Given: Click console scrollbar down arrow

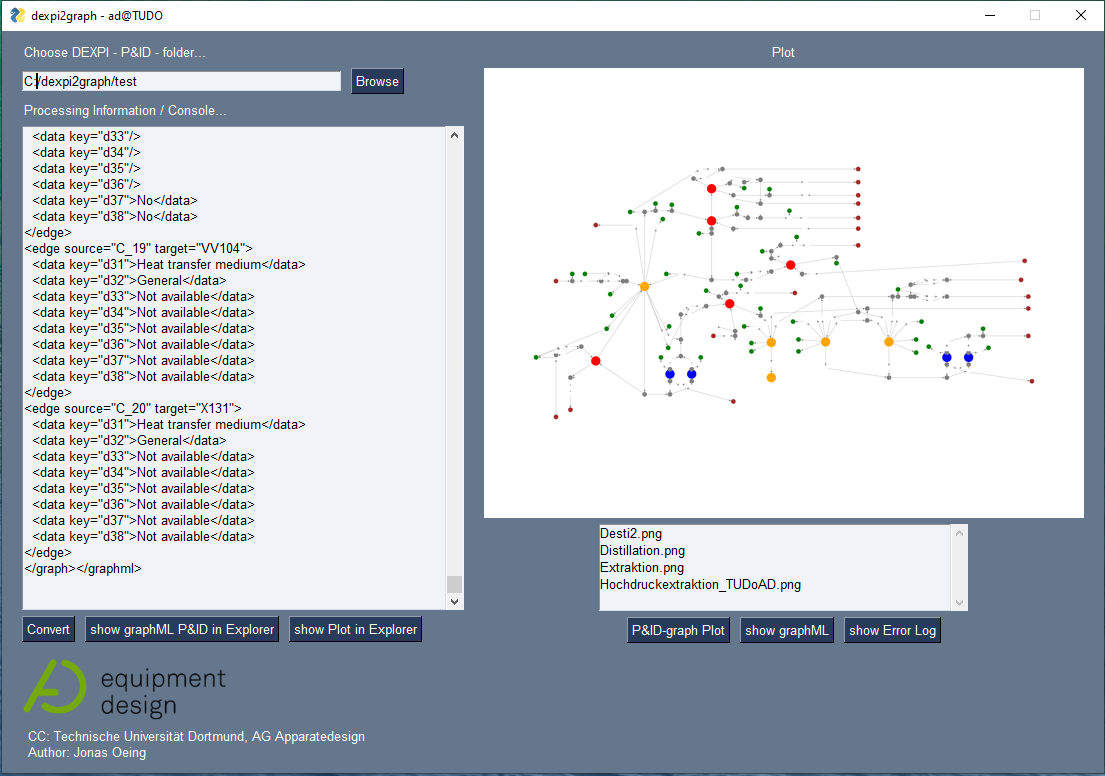Looking at the screenshot, I should click(455, 601).
